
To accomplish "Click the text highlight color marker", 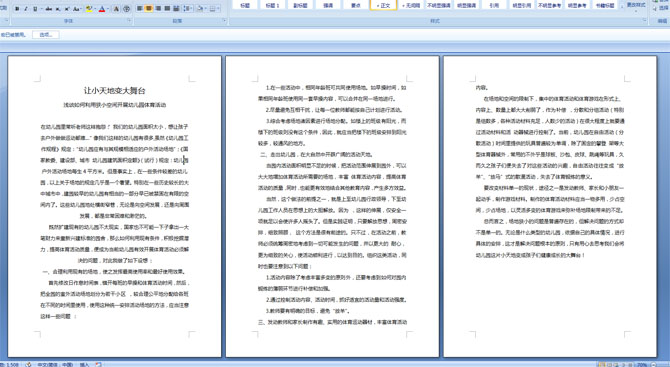I will 89,9.
